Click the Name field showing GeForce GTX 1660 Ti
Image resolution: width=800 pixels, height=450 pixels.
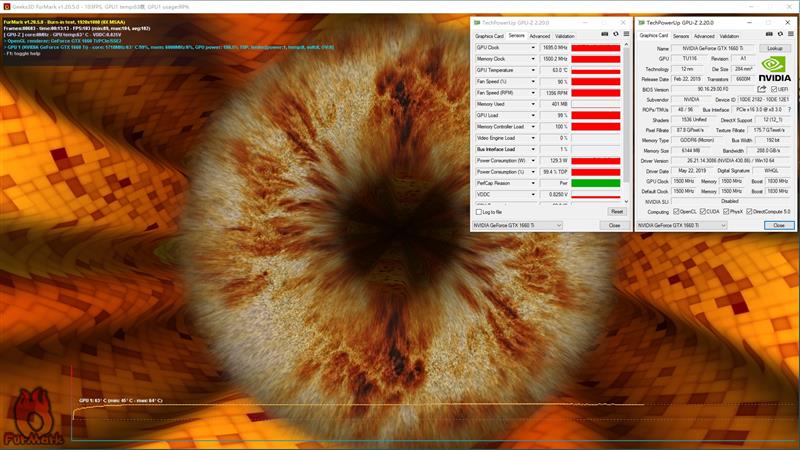(x=714, y=48)
